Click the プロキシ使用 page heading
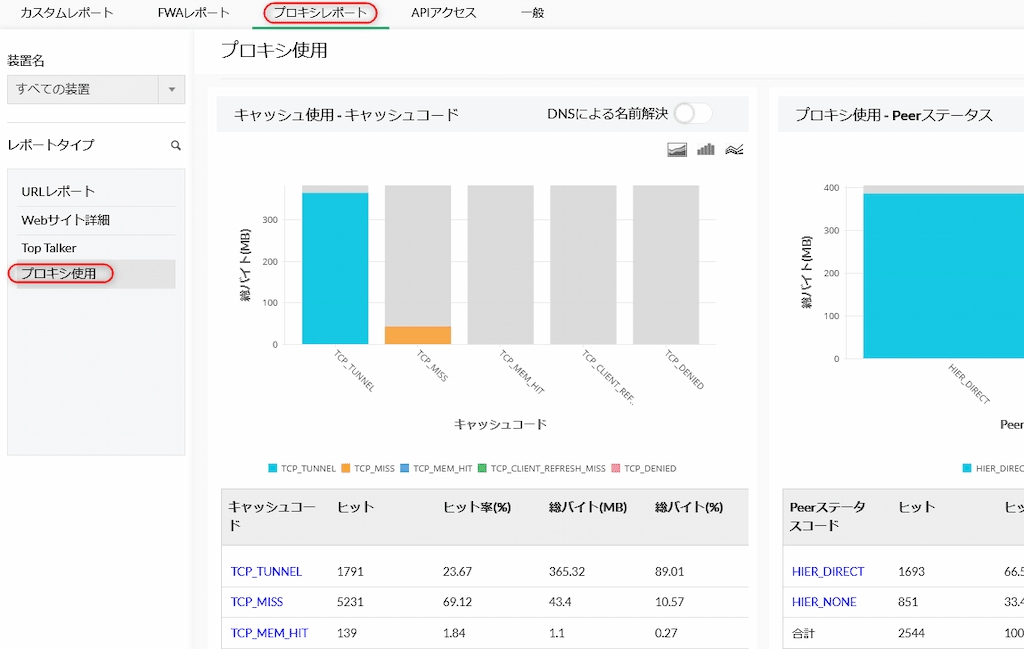1024x649 pixels. pyautogui.click(x=274, y=50)
